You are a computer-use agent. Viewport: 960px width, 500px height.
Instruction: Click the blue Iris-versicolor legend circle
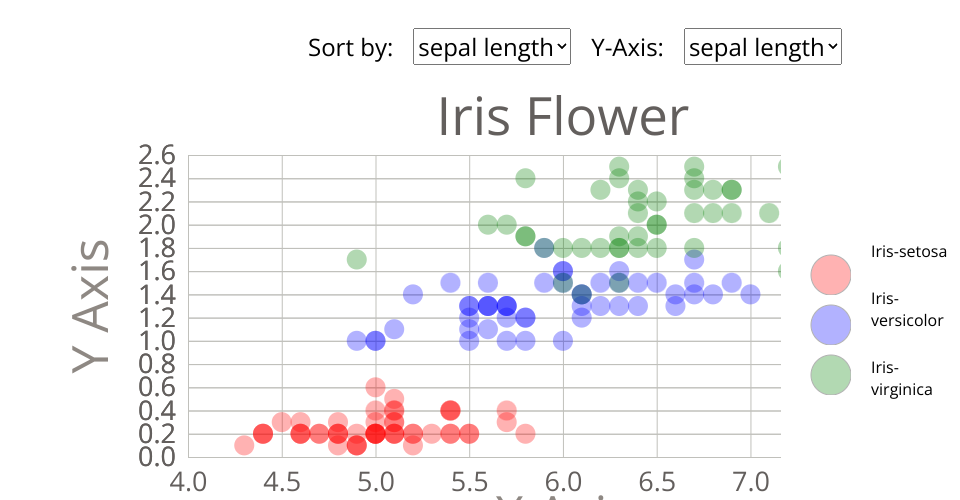click(x=830, y=323)
